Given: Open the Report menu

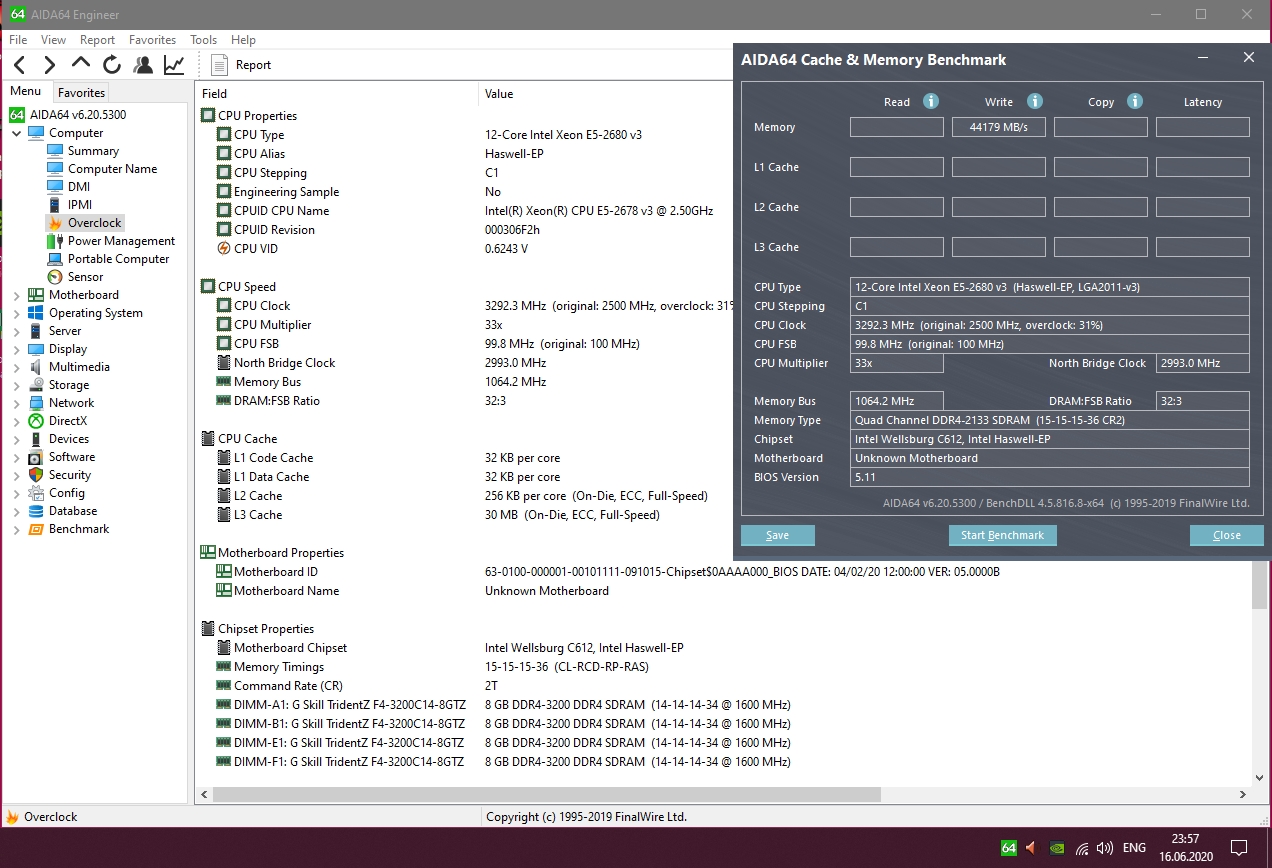Looking at the screenshot, I should [x=97, y=40].
